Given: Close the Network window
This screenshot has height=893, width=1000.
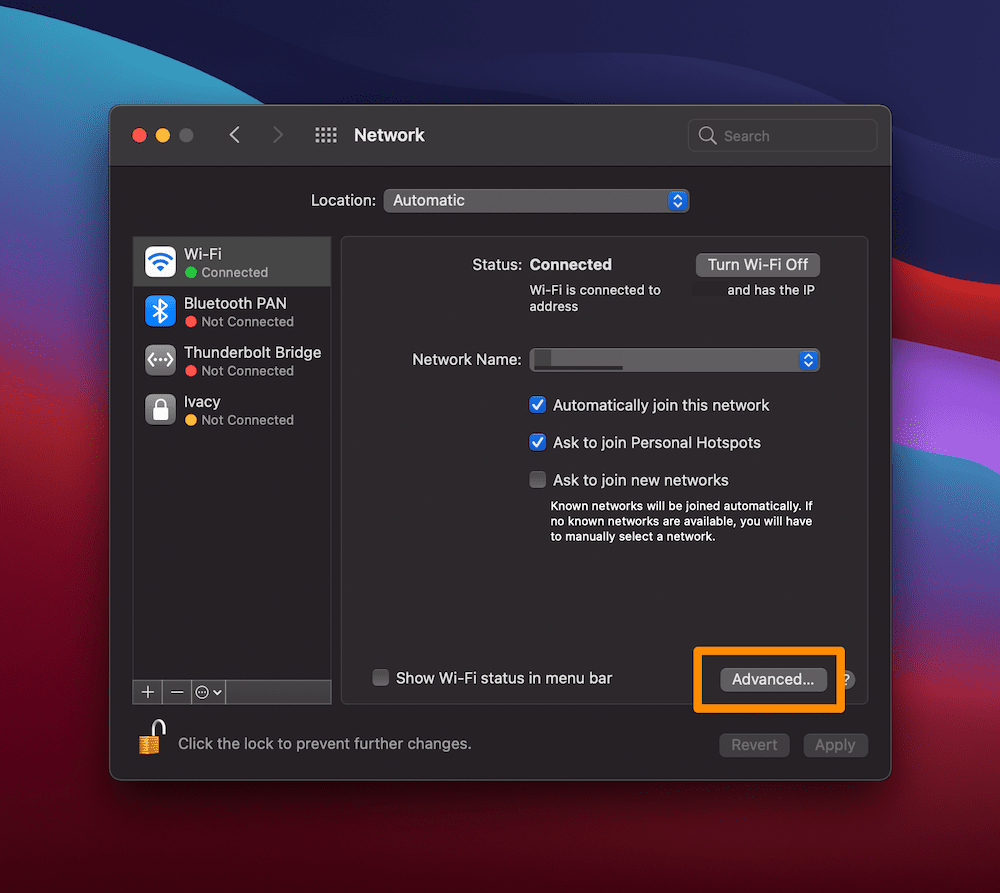Looking at the screenshot, I should coord(139,135).
